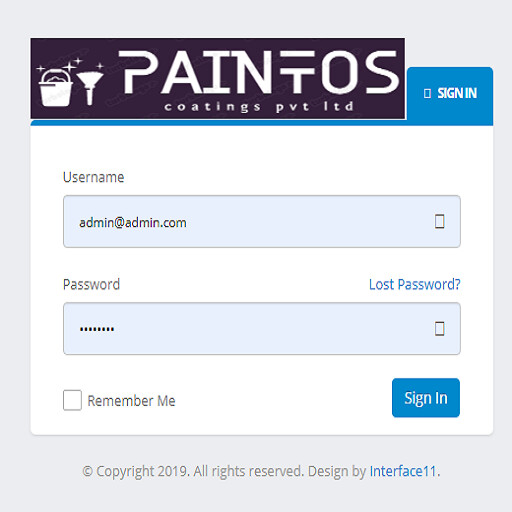This screenshot has width=512, height=512.
Task: Focus the Password input field
Action: tap(262, 329)
